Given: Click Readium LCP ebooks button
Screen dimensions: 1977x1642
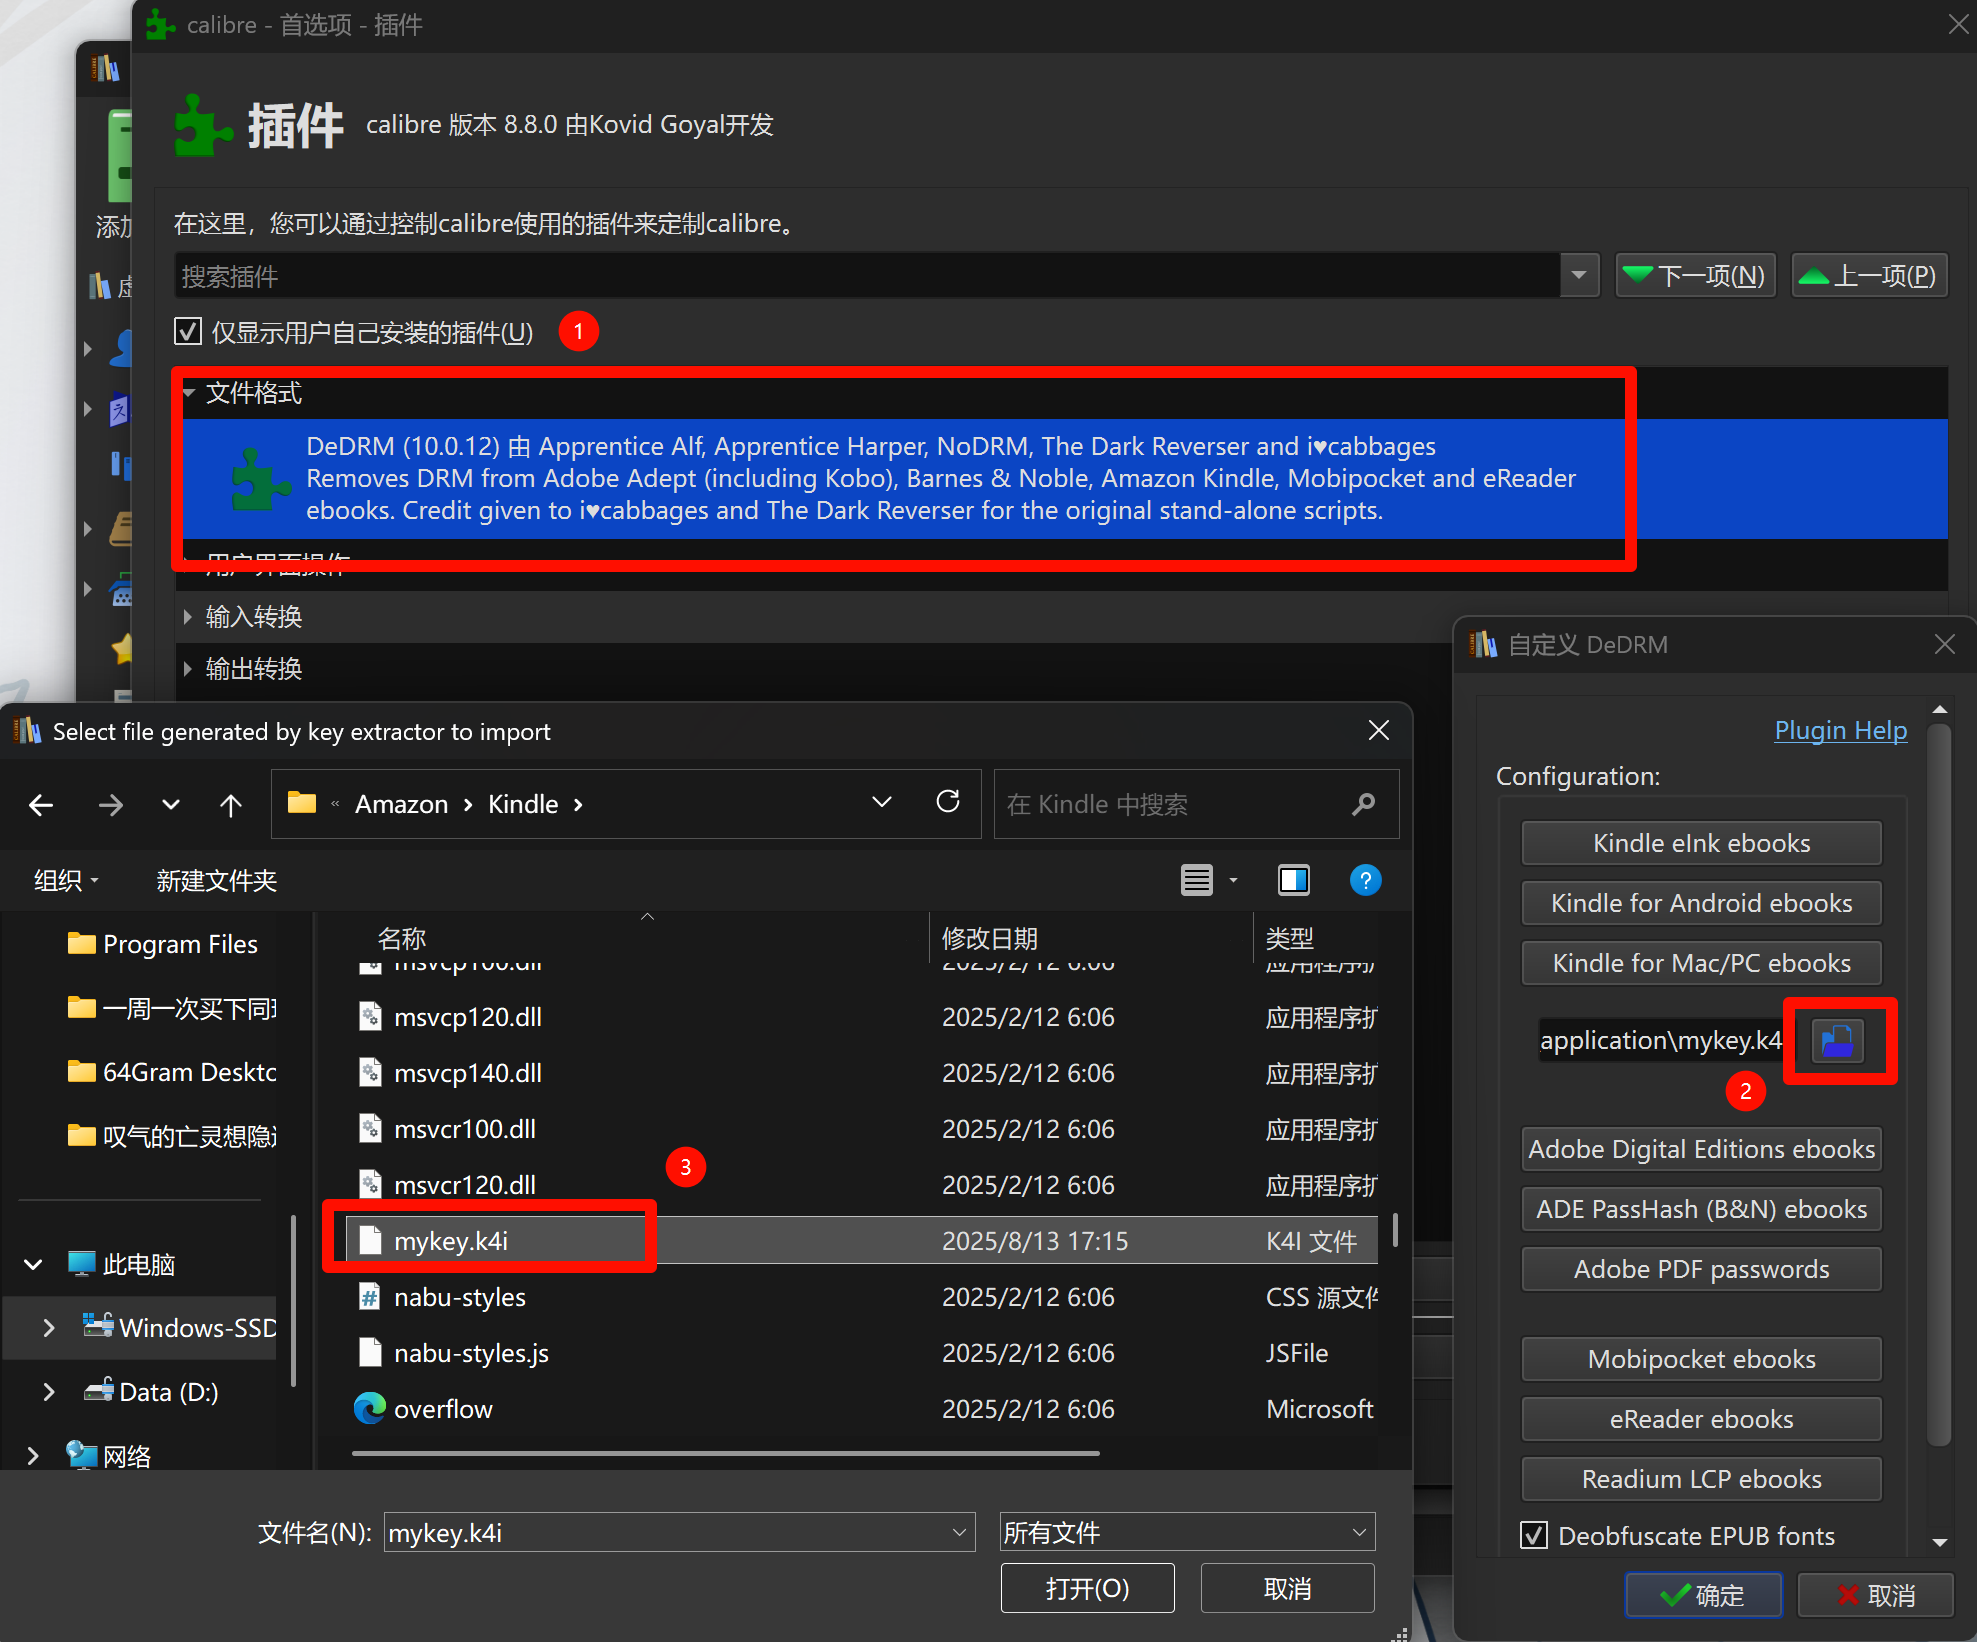Looking at the screenshot, I should 1701,1479.
